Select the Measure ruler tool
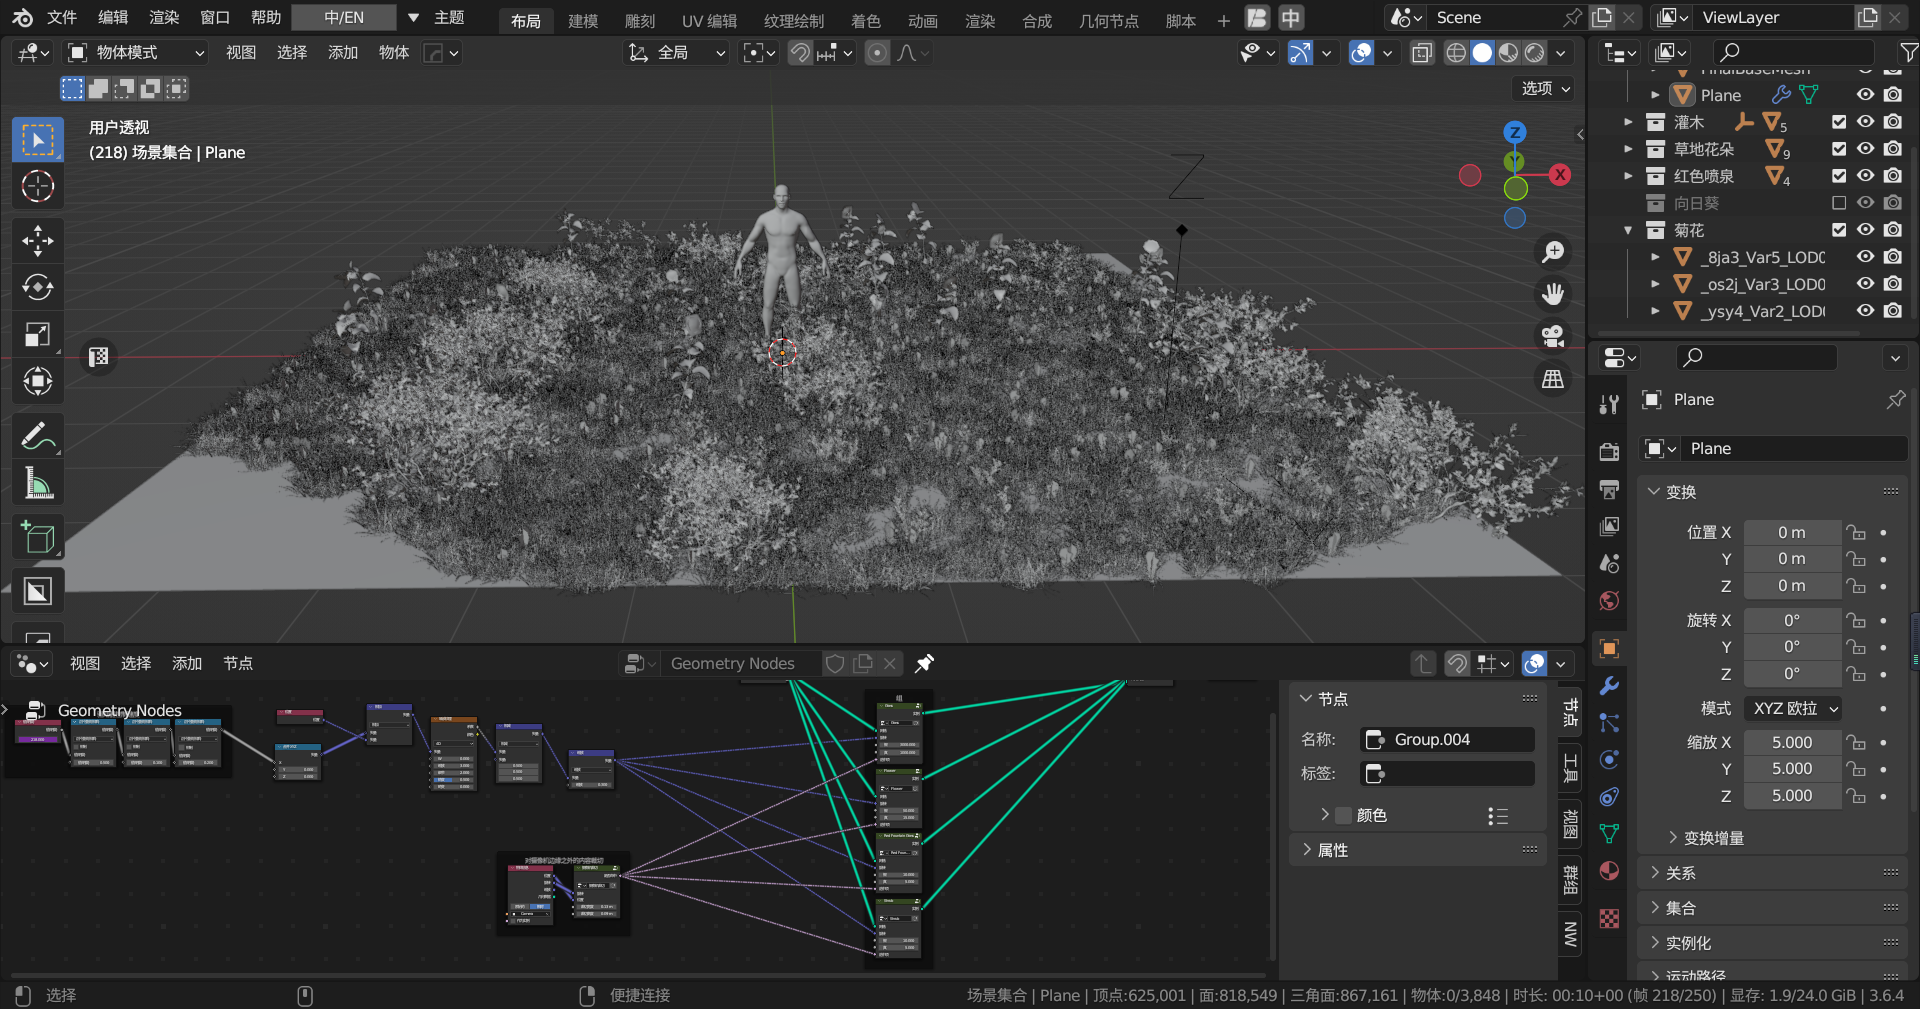 (38, 484)
